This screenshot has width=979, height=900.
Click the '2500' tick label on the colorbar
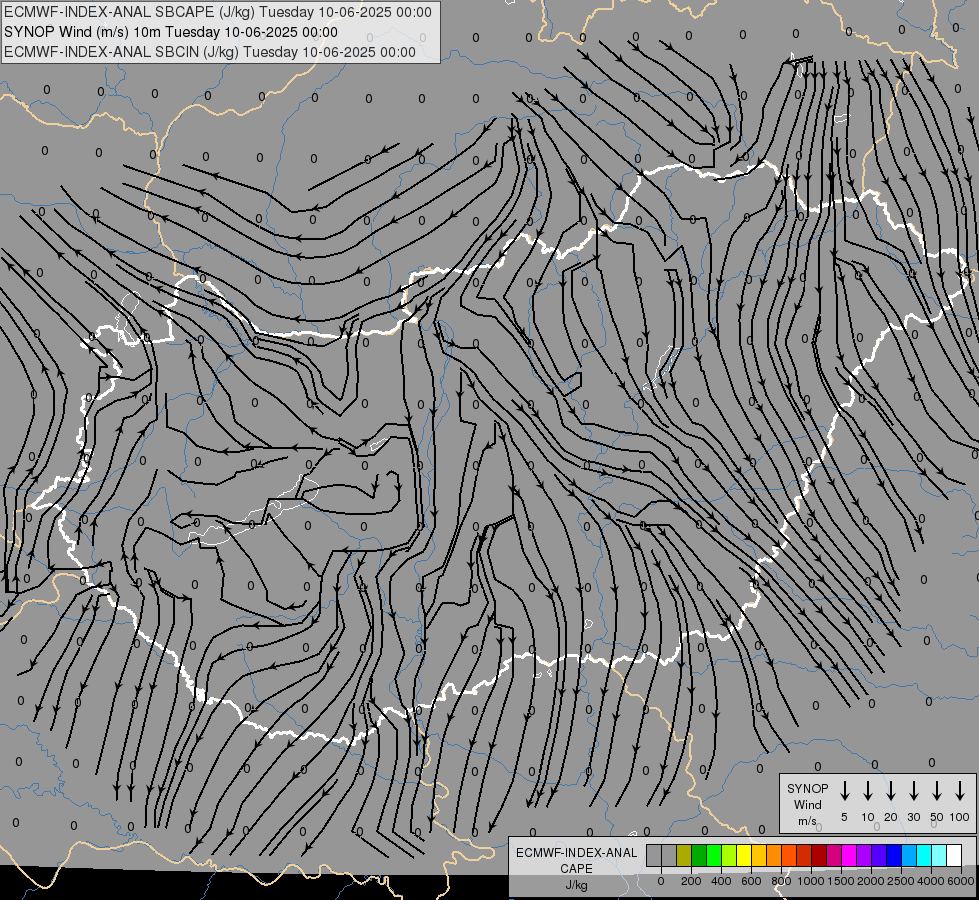pos(901,881)
